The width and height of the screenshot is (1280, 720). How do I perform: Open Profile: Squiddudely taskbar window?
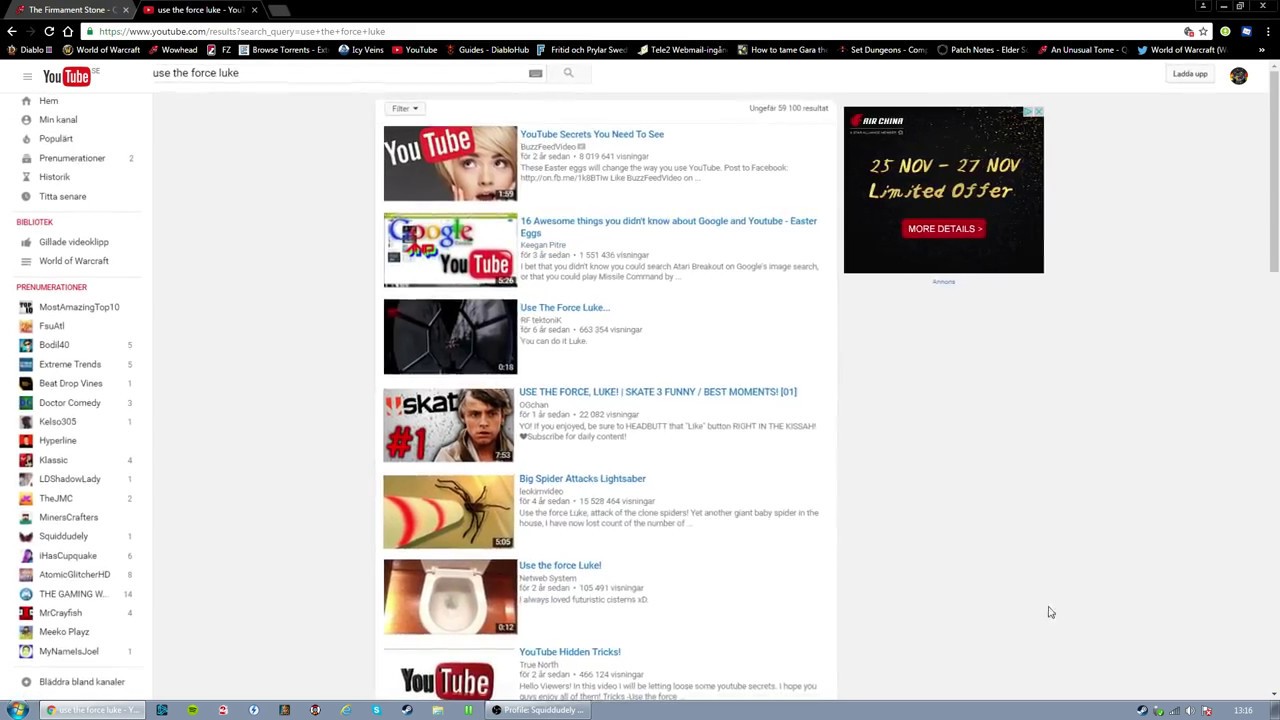537,710
